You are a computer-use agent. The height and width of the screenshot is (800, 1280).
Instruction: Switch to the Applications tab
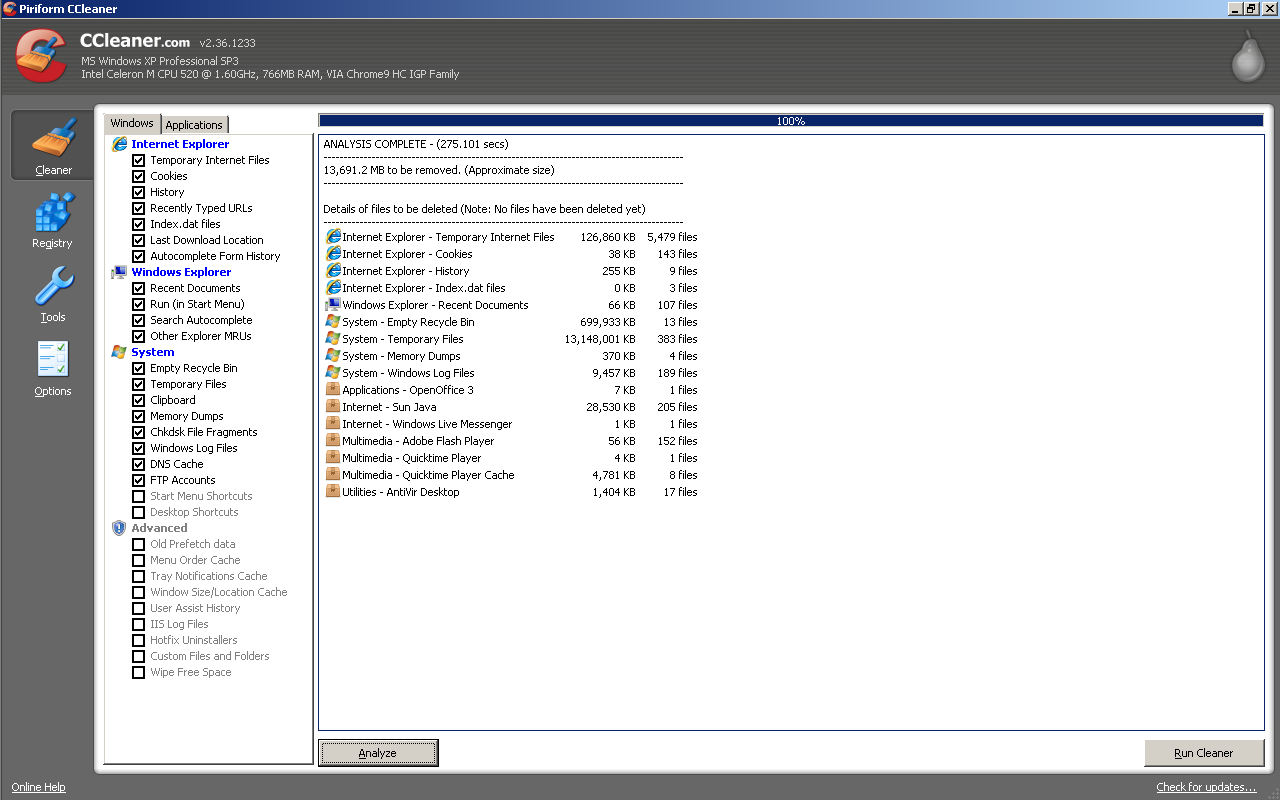(194, 125)
